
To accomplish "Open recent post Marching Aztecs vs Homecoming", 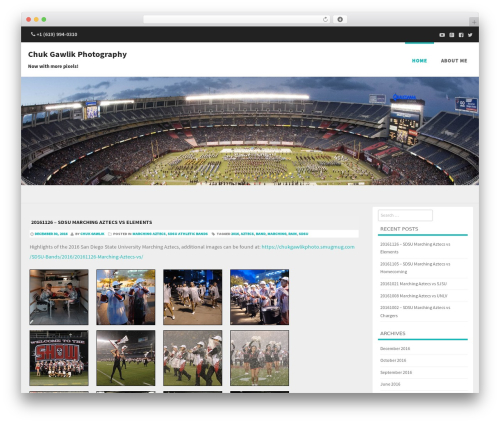I will click(x=415, y=268).
